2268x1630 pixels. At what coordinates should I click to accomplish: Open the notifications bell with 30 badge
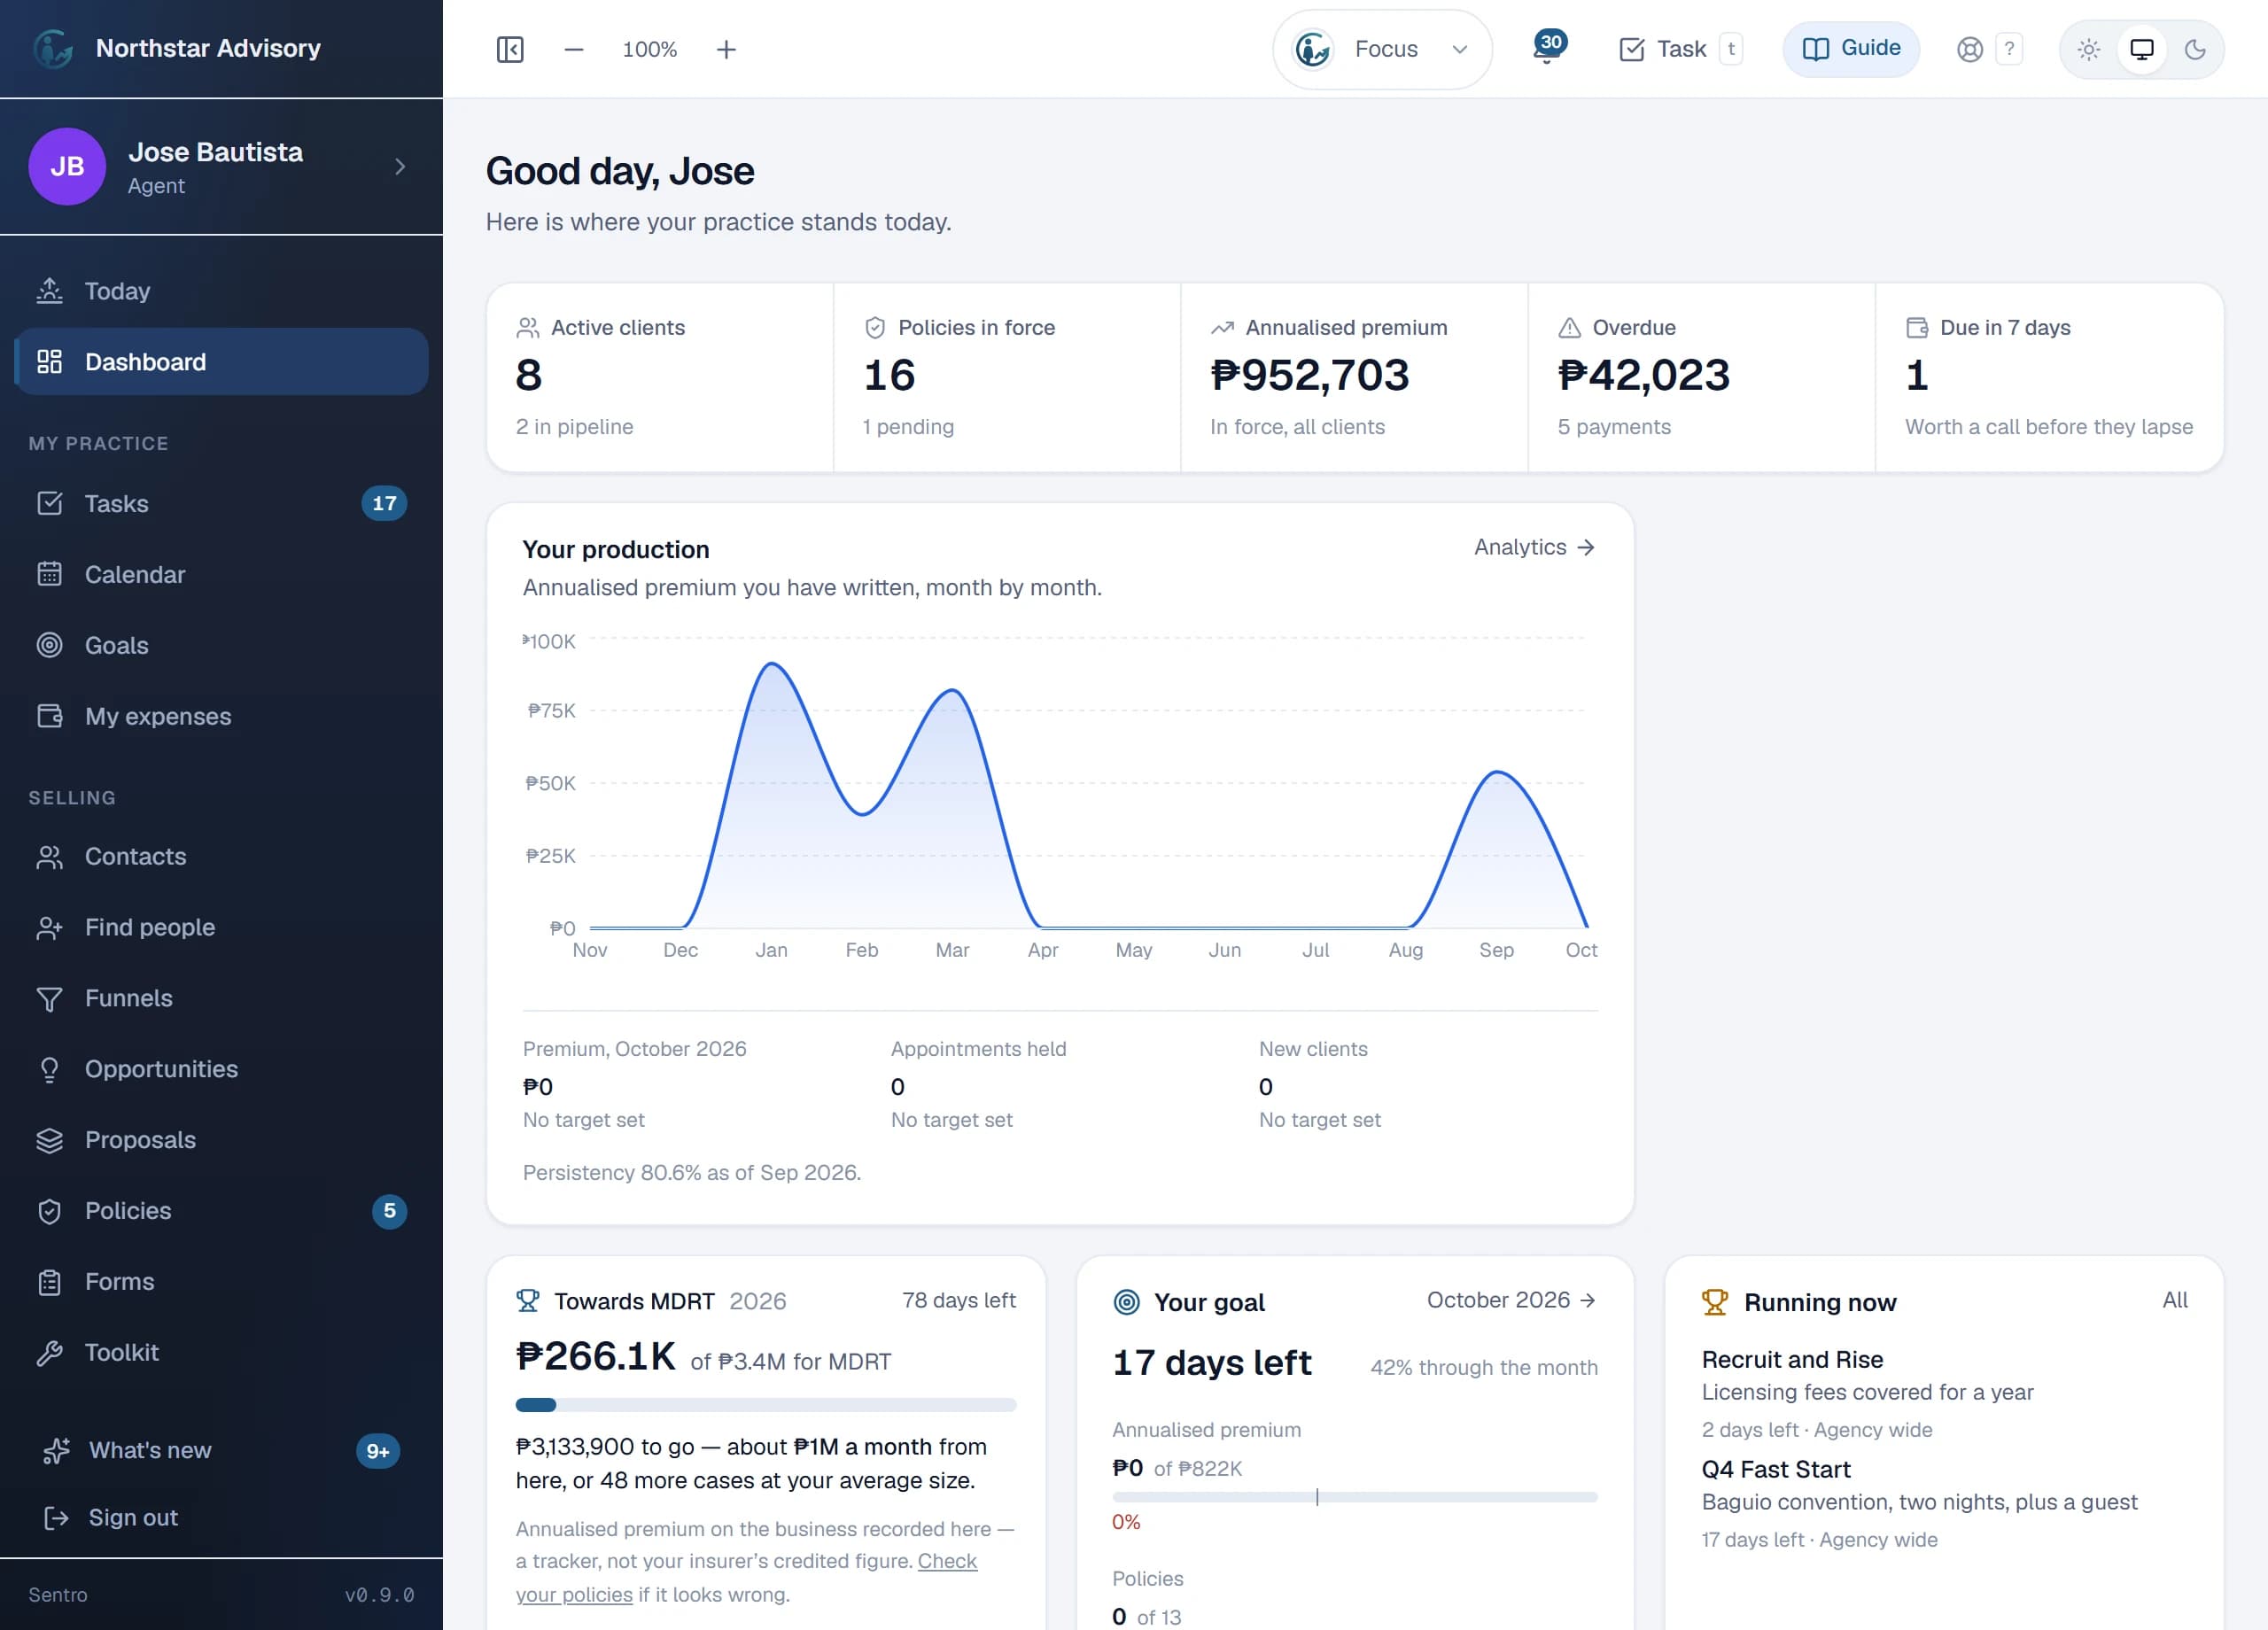[x=1547, y=47]
